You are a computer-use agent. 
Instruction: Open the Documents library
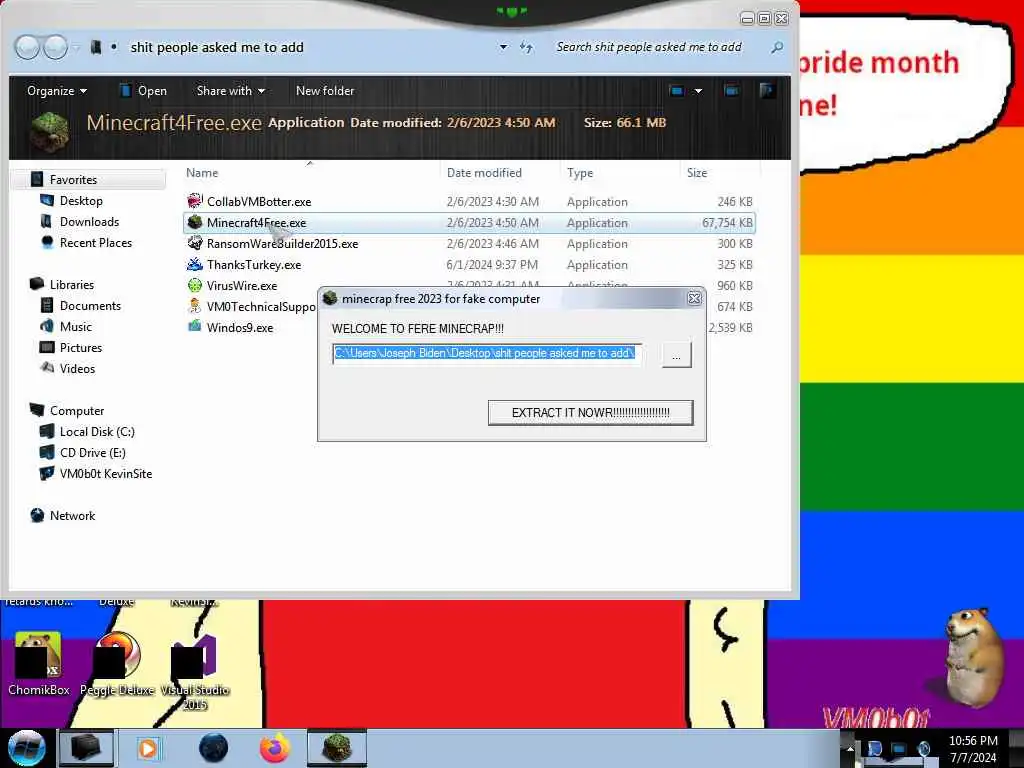click(x=90, y=306)
